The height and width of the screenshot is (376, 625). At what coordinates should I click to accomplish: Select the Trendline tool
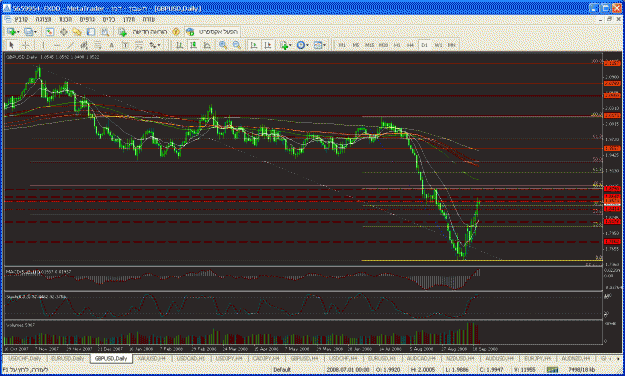coord(70,45)
